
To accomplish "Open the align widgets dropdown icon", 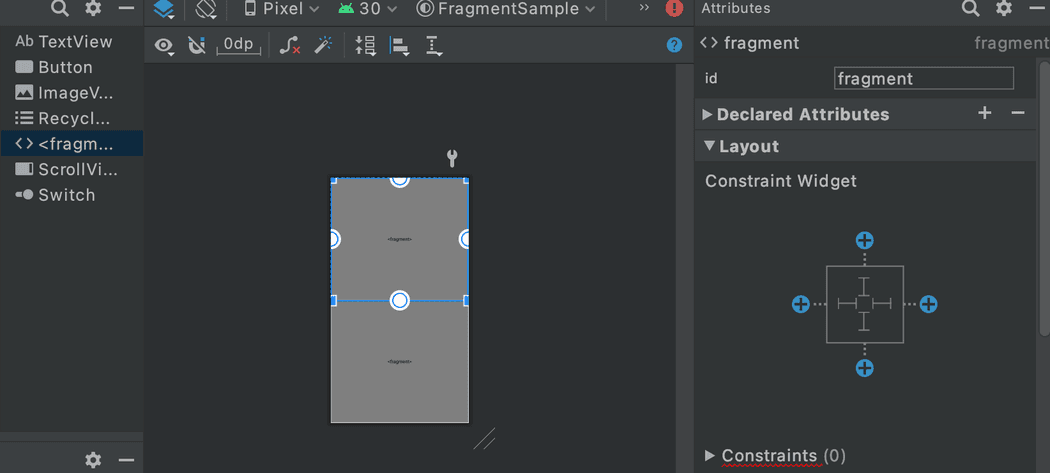I will click(400, 46).
